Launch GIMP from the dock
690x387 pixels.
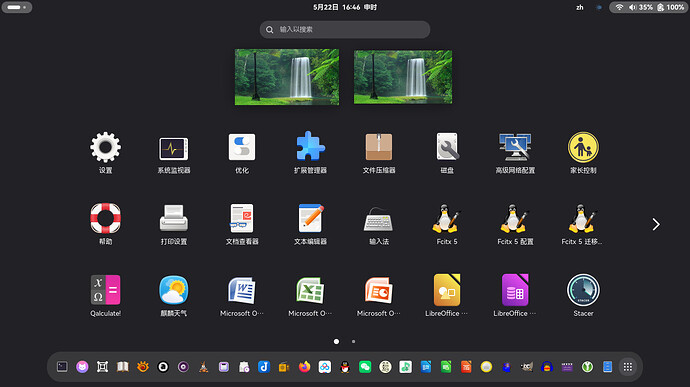(x=527, y=366)
